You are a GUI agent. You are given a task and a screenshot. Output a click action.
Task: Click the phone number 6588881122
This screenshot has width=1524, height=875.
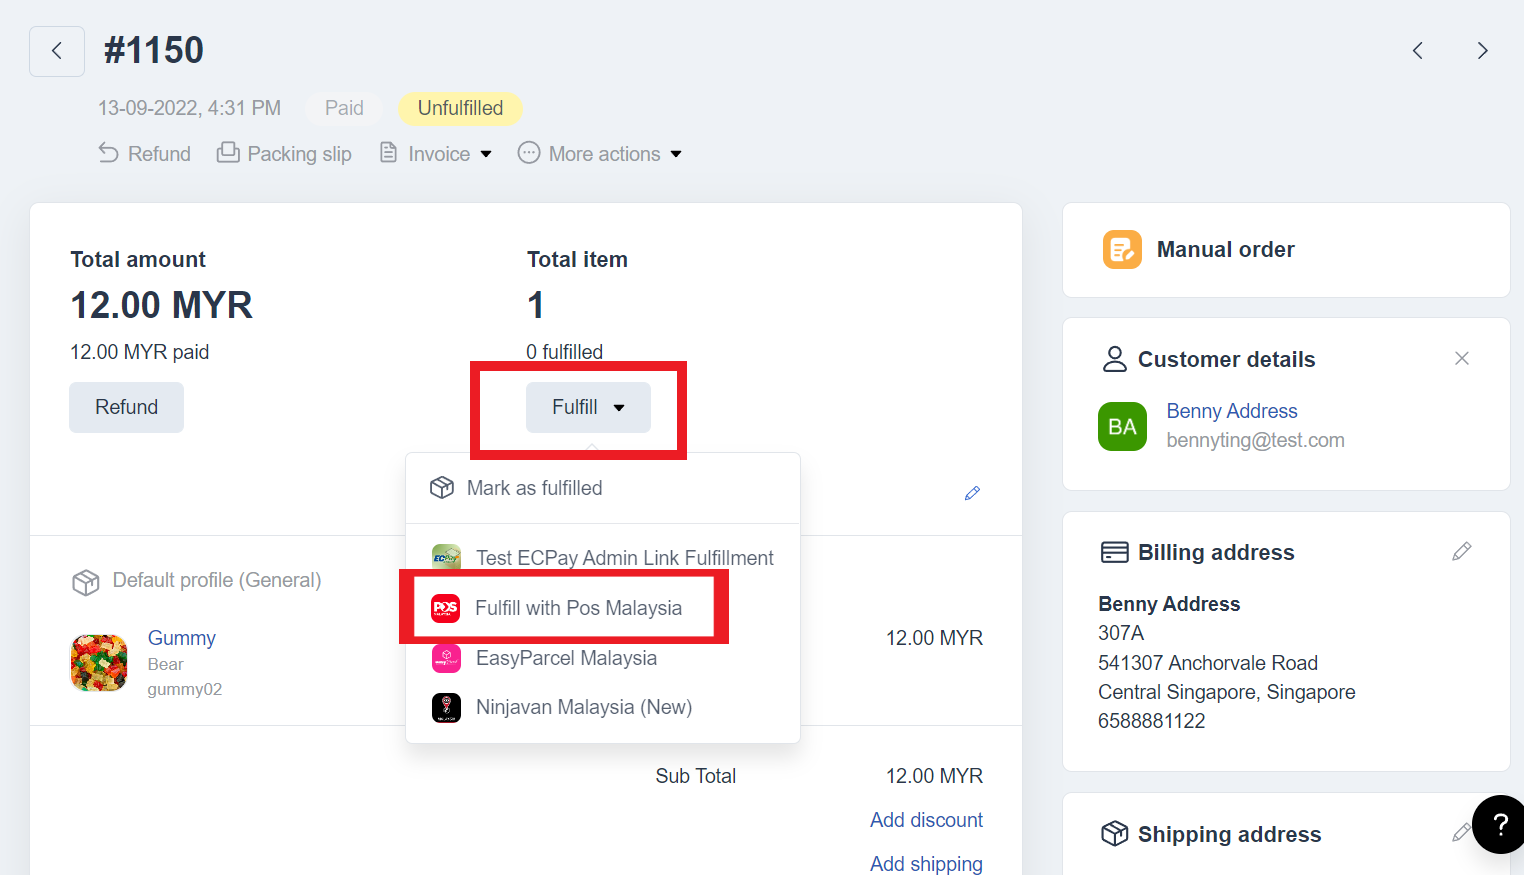pyautogui.click(x=1152, y=721)
